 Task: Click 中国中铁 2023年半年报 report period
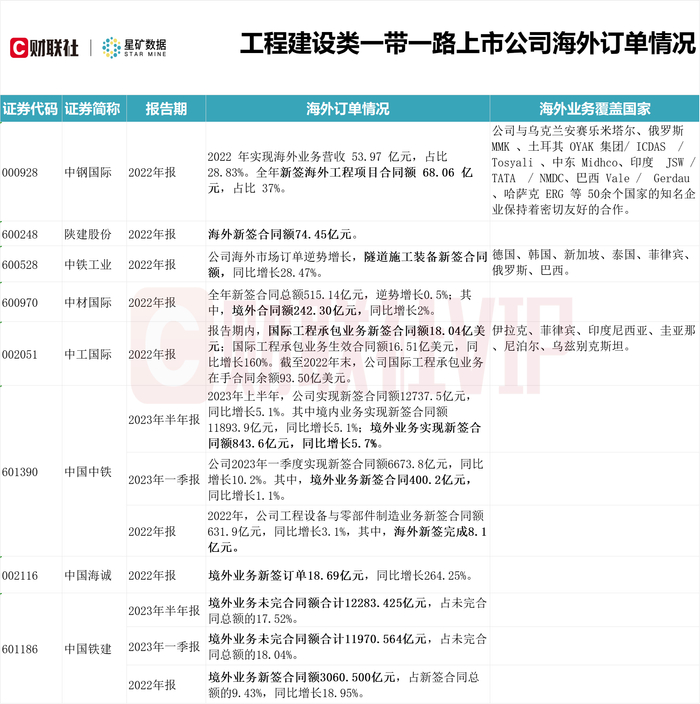tap(164, 420)
